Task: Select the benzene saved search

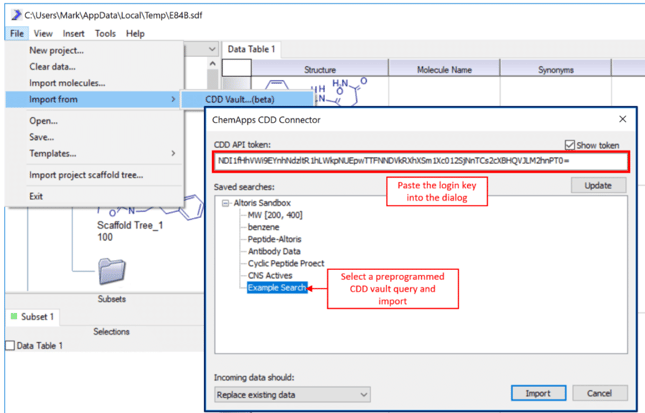Action: coord(263,227)
